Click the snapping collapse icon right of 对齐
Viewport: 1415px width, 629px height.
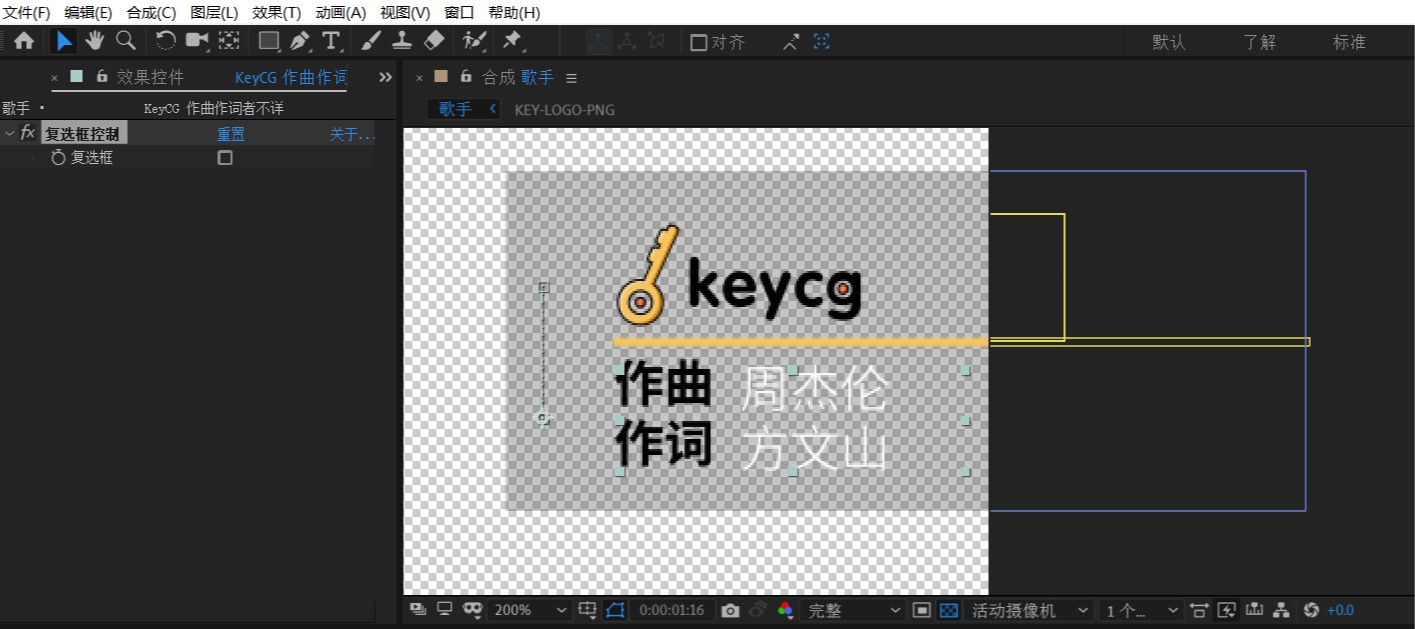pyautogui.click(x=791, y=42)
